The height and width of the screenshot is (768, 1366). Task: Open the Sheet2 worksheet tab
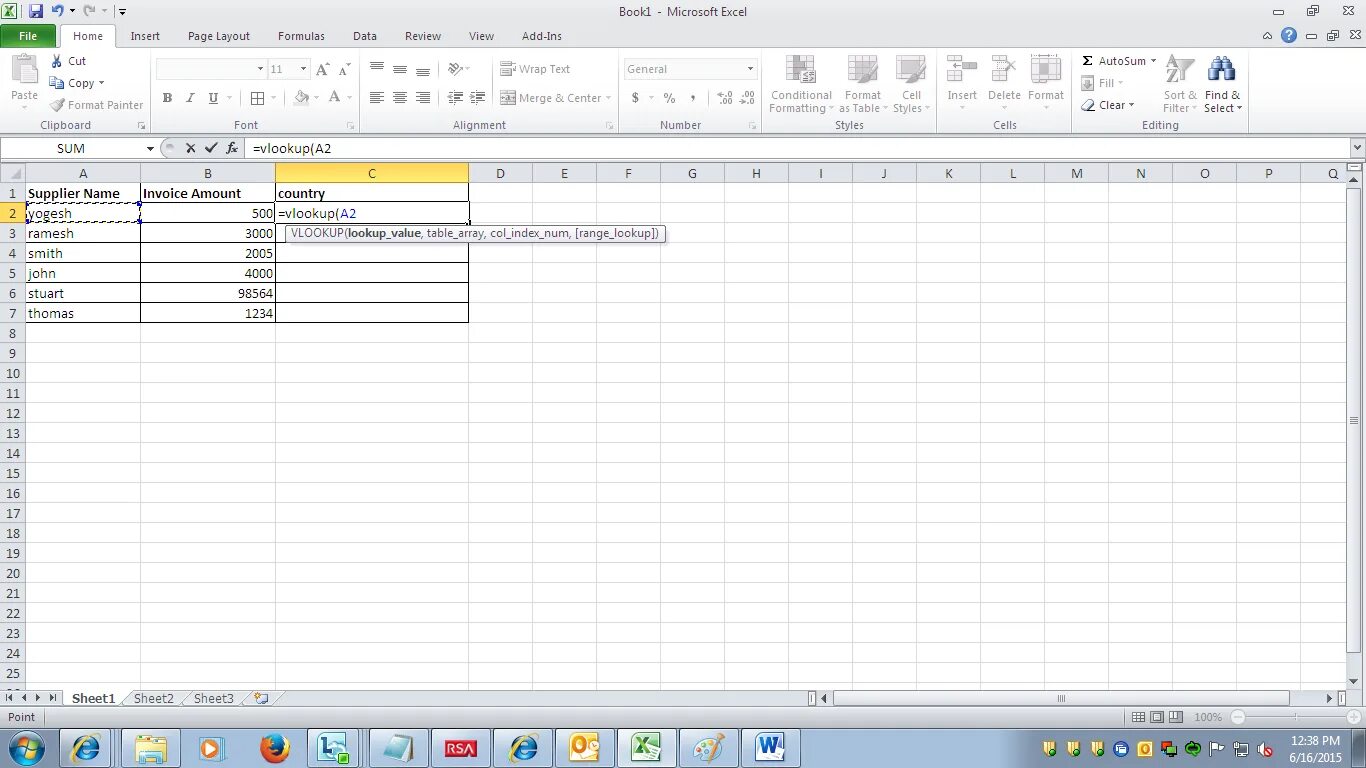point(154,698)
